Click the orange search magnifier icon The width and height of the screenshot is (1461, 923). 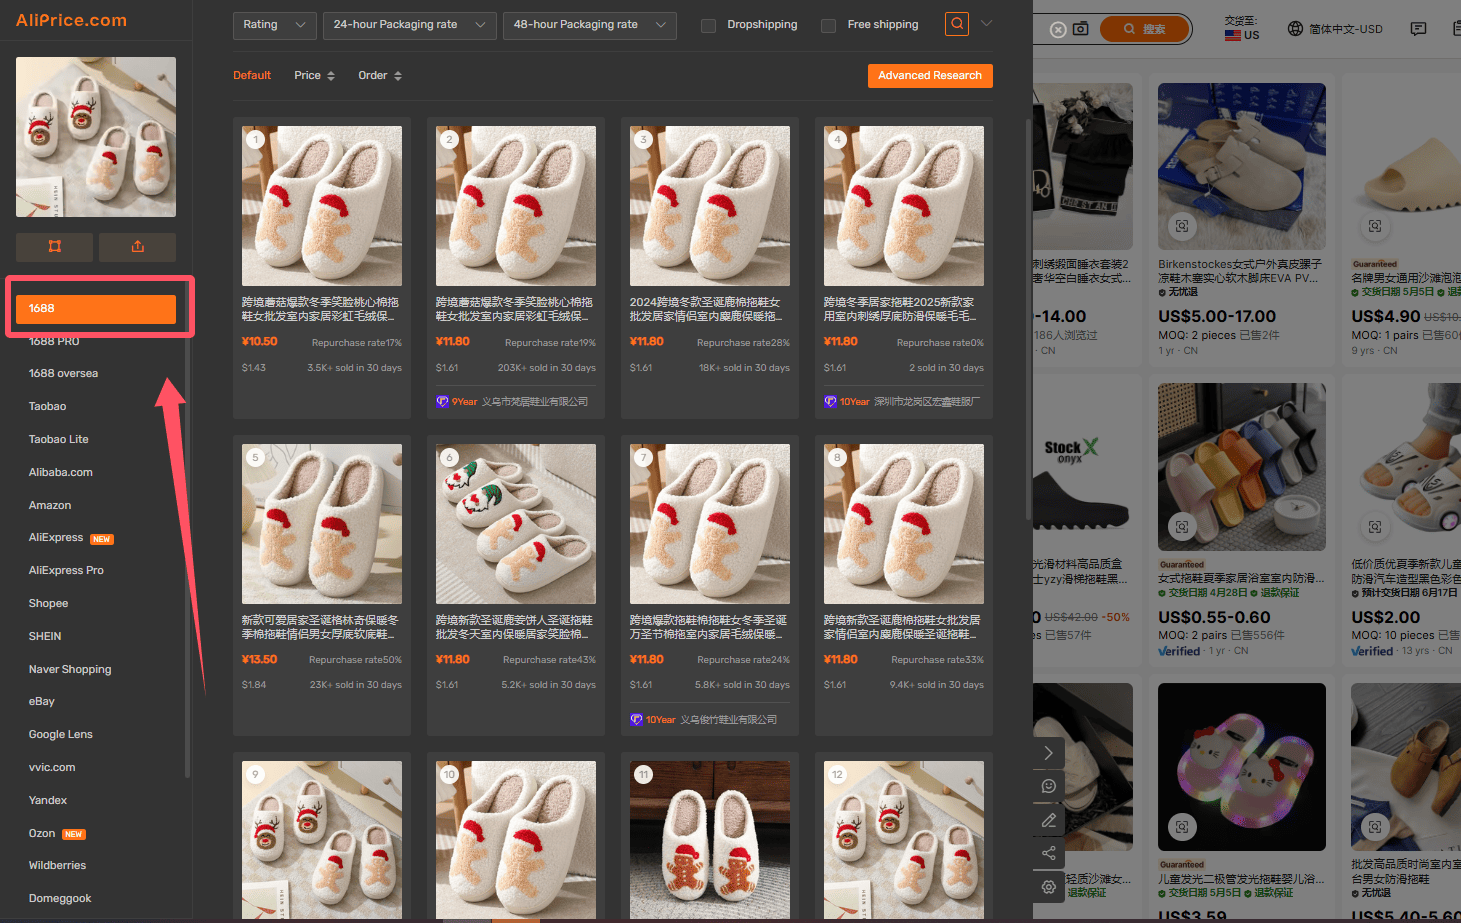[x=957, y=24]
